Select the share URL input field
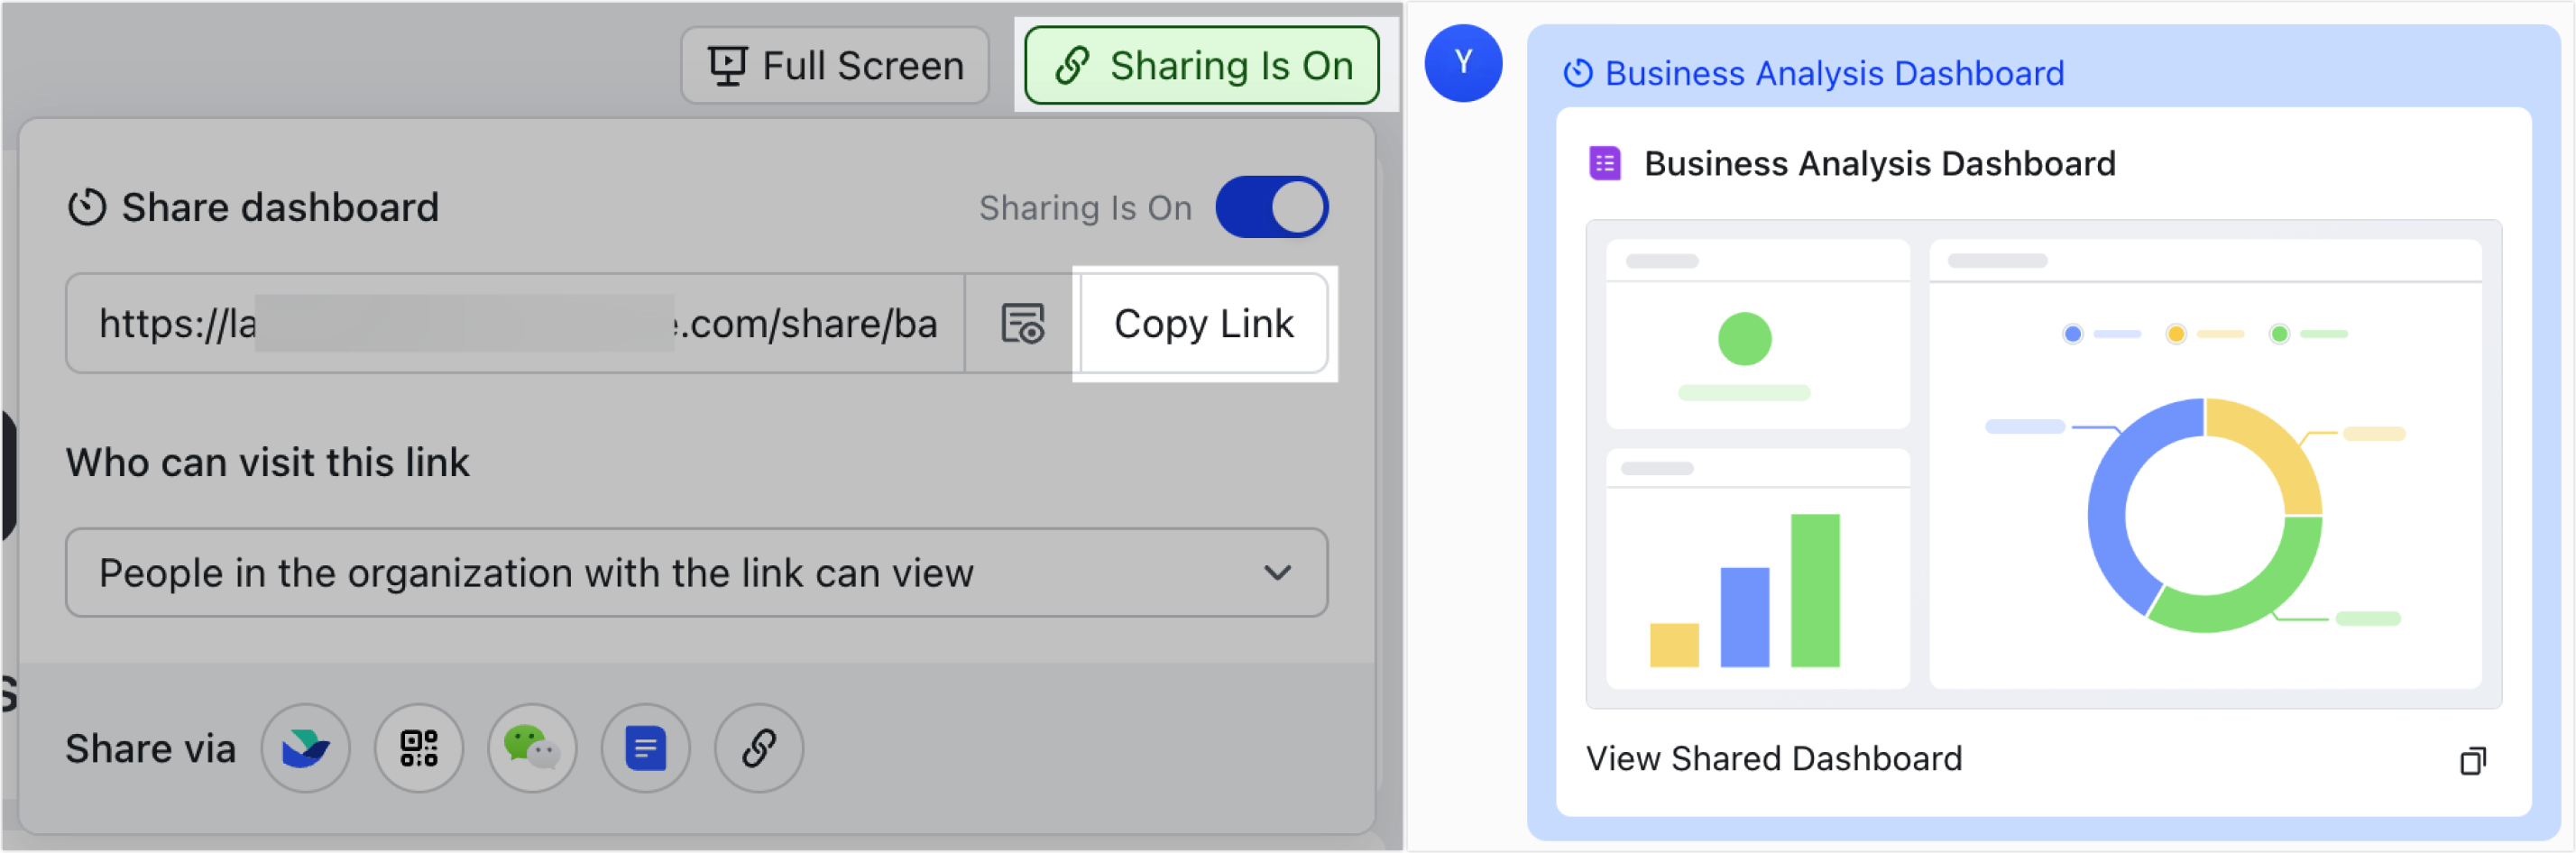2576x853 pixels. pos(515,323)
